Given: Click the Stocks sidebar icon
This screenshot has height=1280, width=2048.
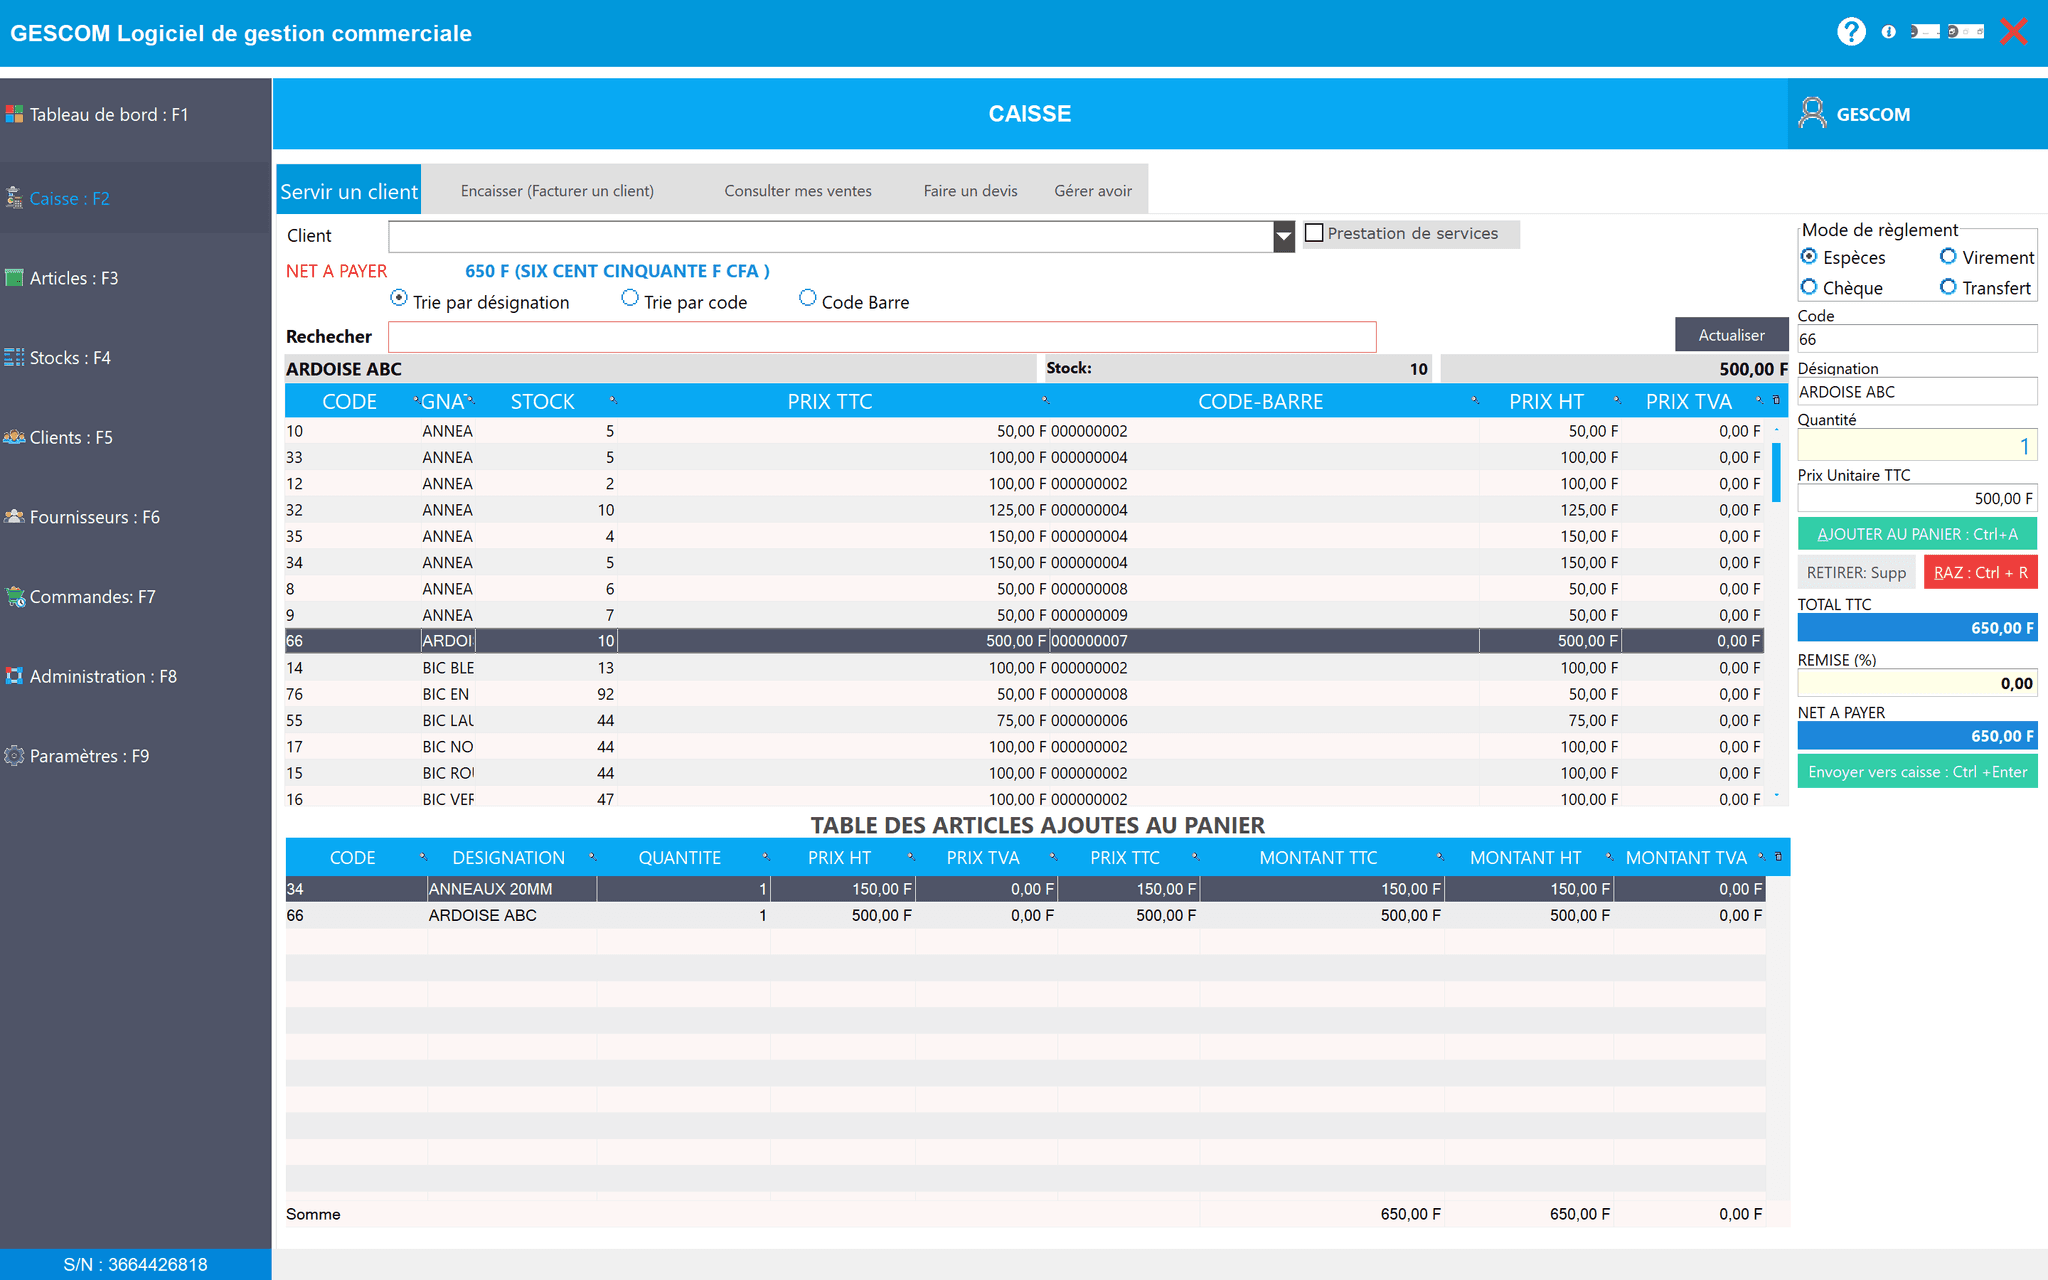Looking at the screenshot, I should pos(14,357).
